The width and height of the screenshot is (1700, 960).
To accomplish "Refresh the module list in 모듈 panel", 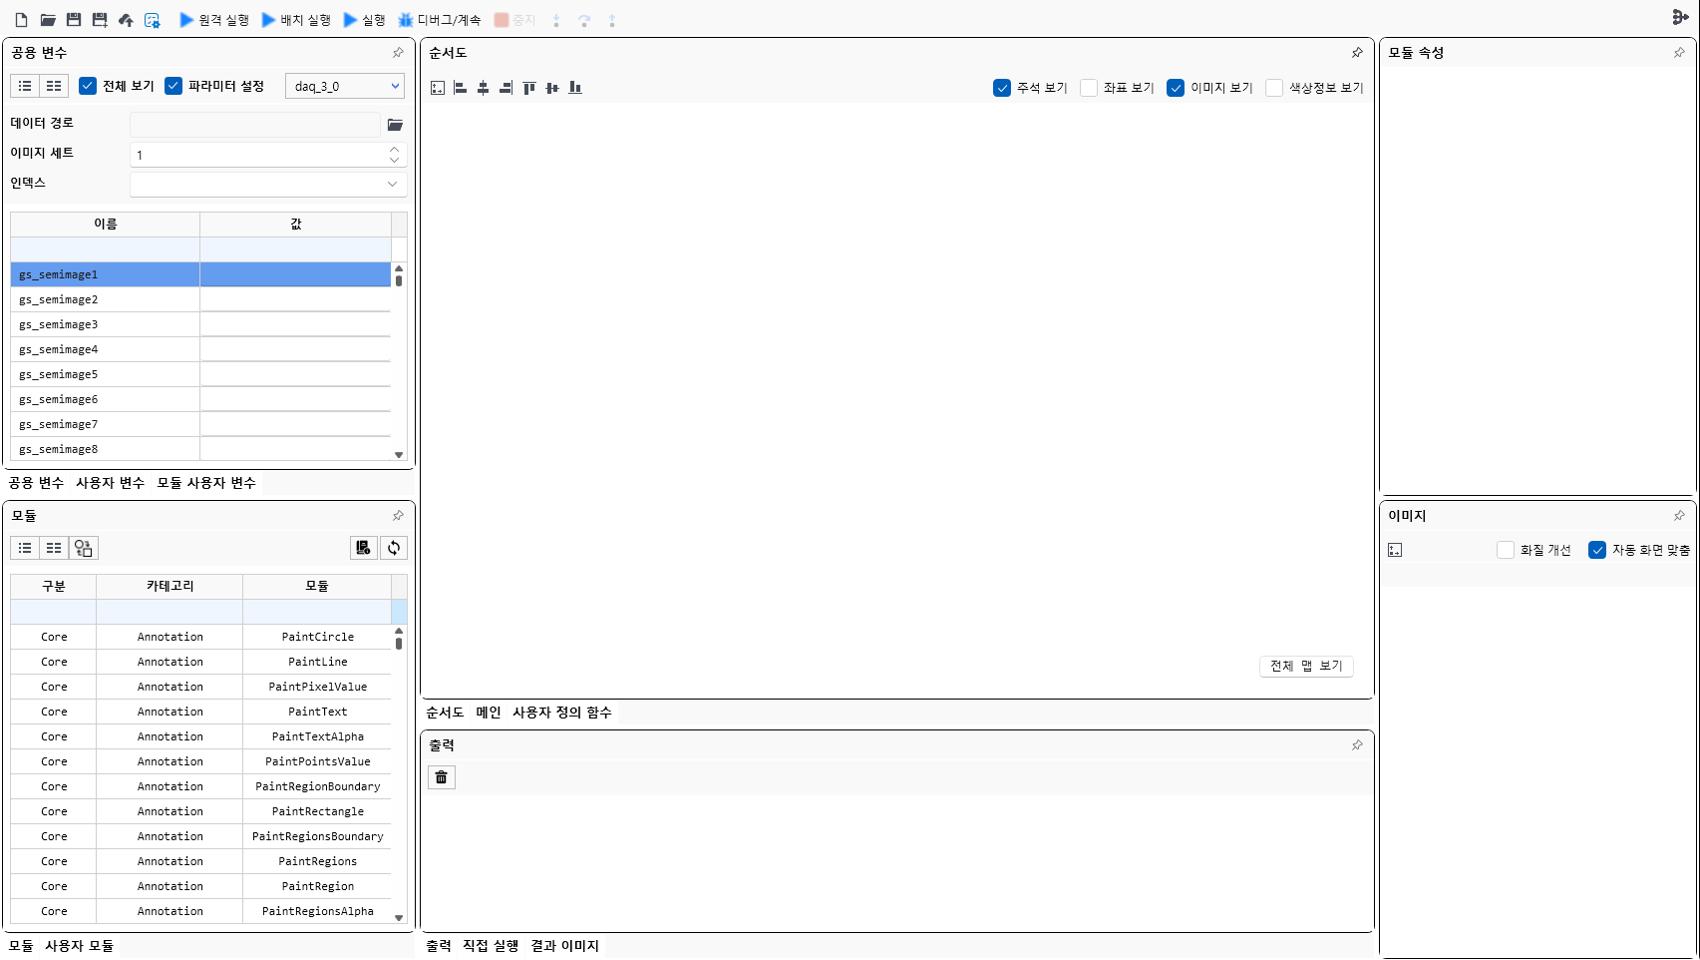I will tap(394, 548).
